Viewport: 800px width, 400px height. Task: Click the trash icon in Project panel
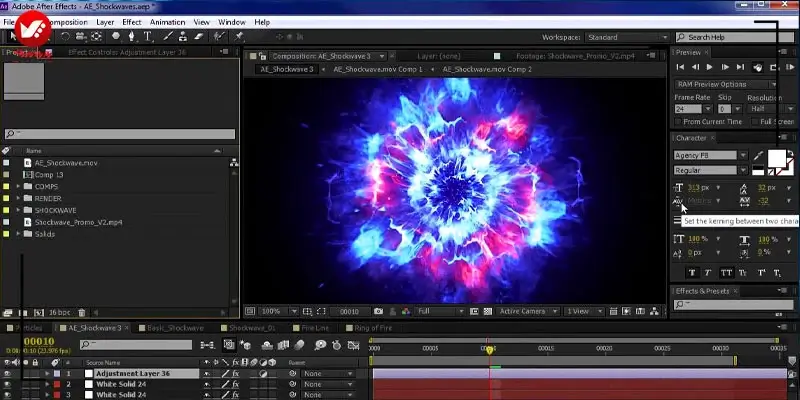(82, 313)
